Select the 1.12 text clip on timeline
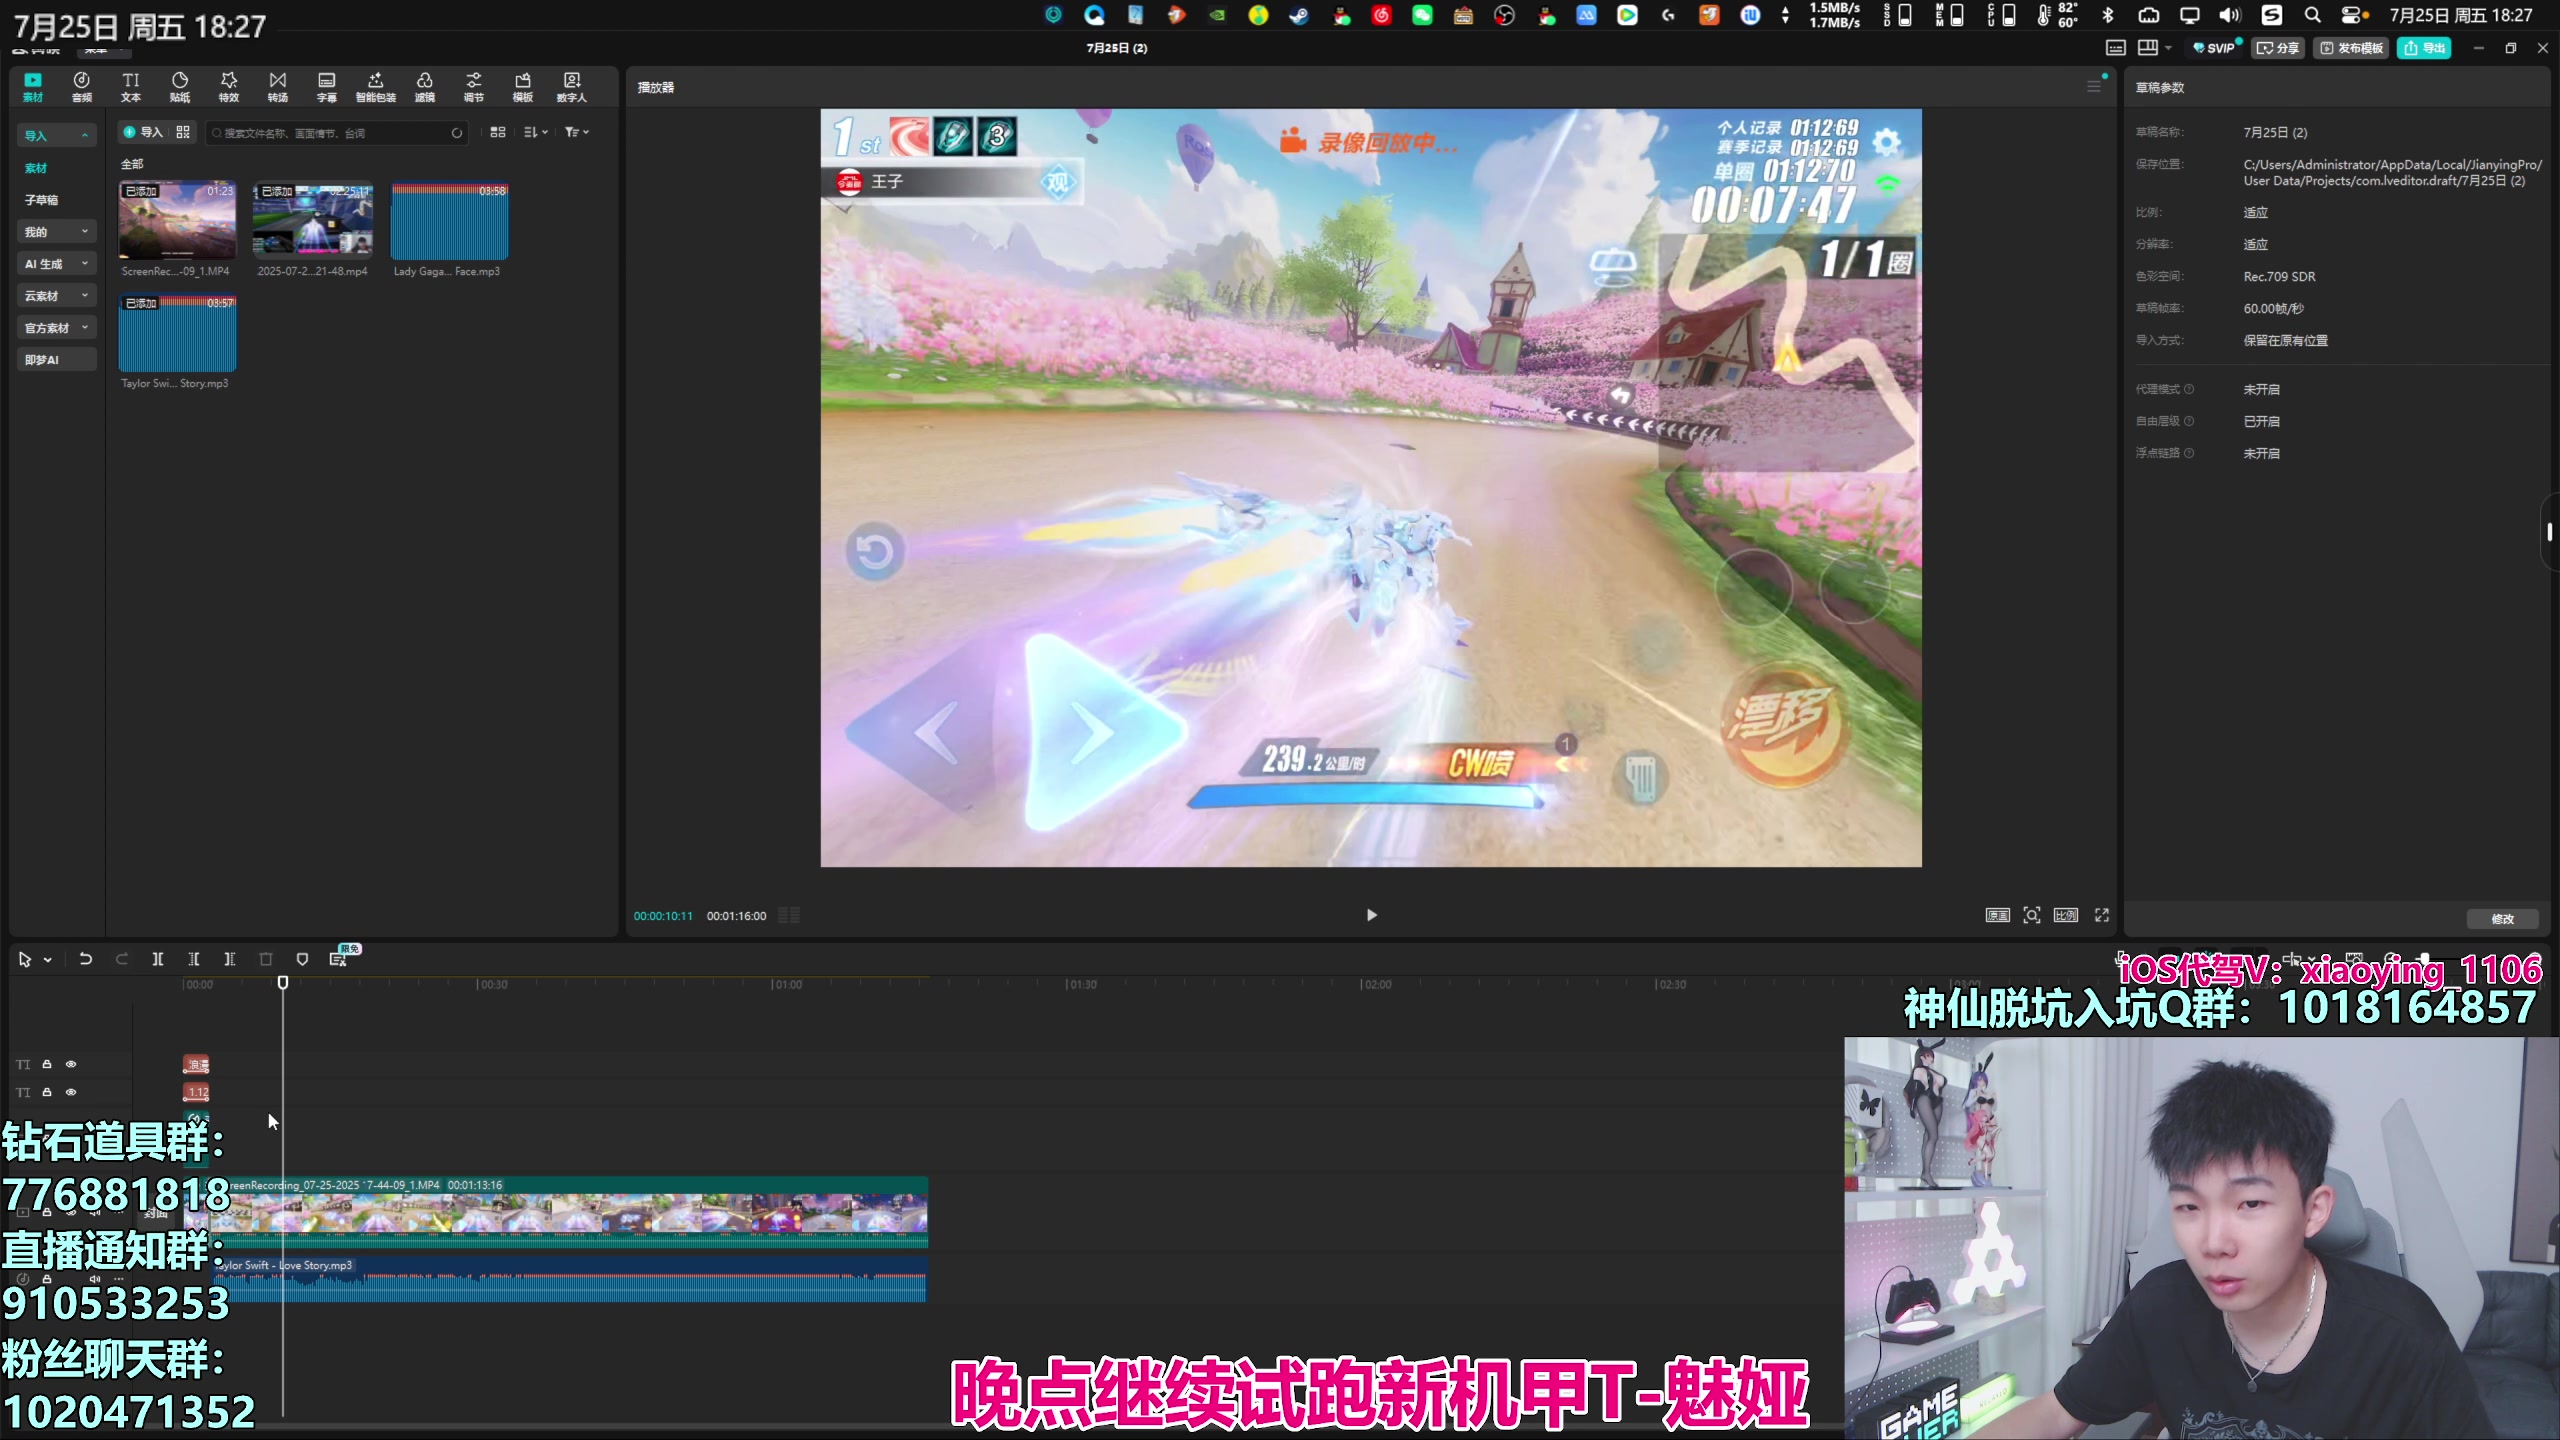 pos(196,1092)
